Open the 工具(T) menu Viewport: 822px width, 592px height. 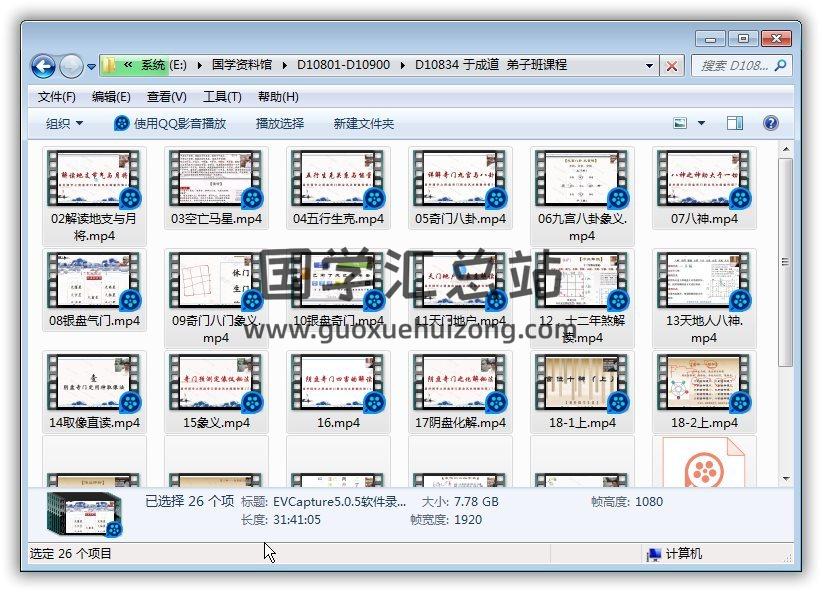click(222, 97)
